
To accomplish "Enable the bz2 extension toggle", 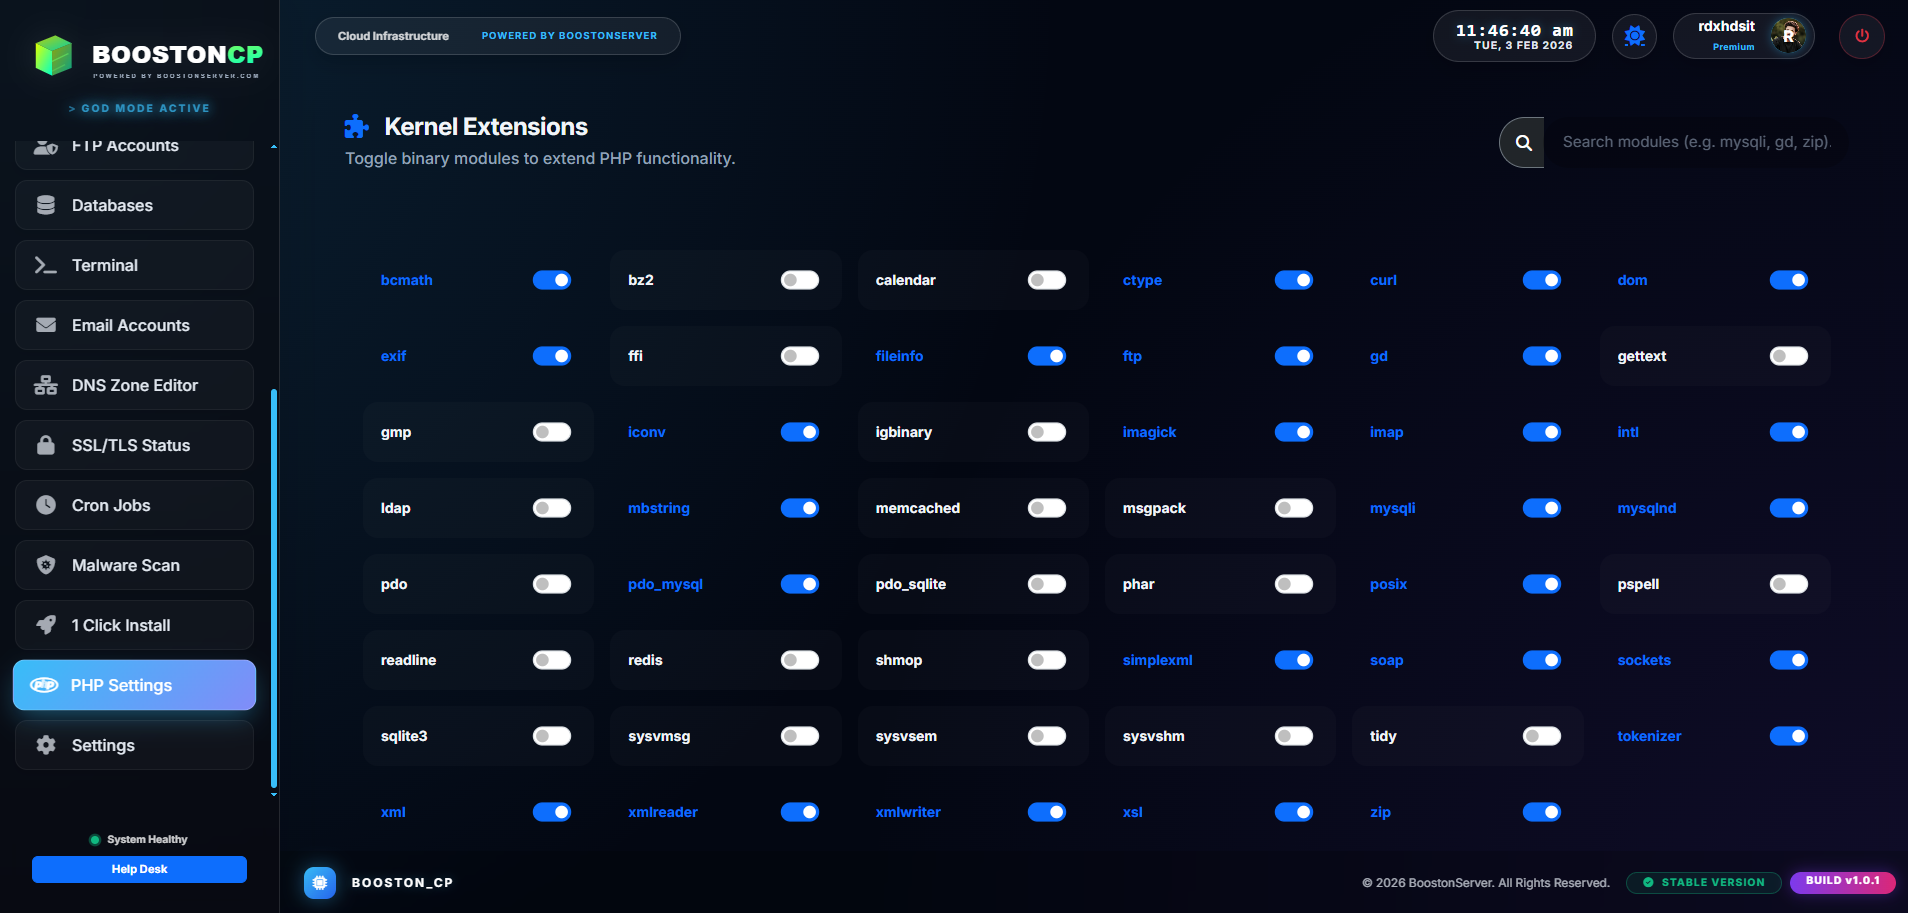I will click(799, 280).
